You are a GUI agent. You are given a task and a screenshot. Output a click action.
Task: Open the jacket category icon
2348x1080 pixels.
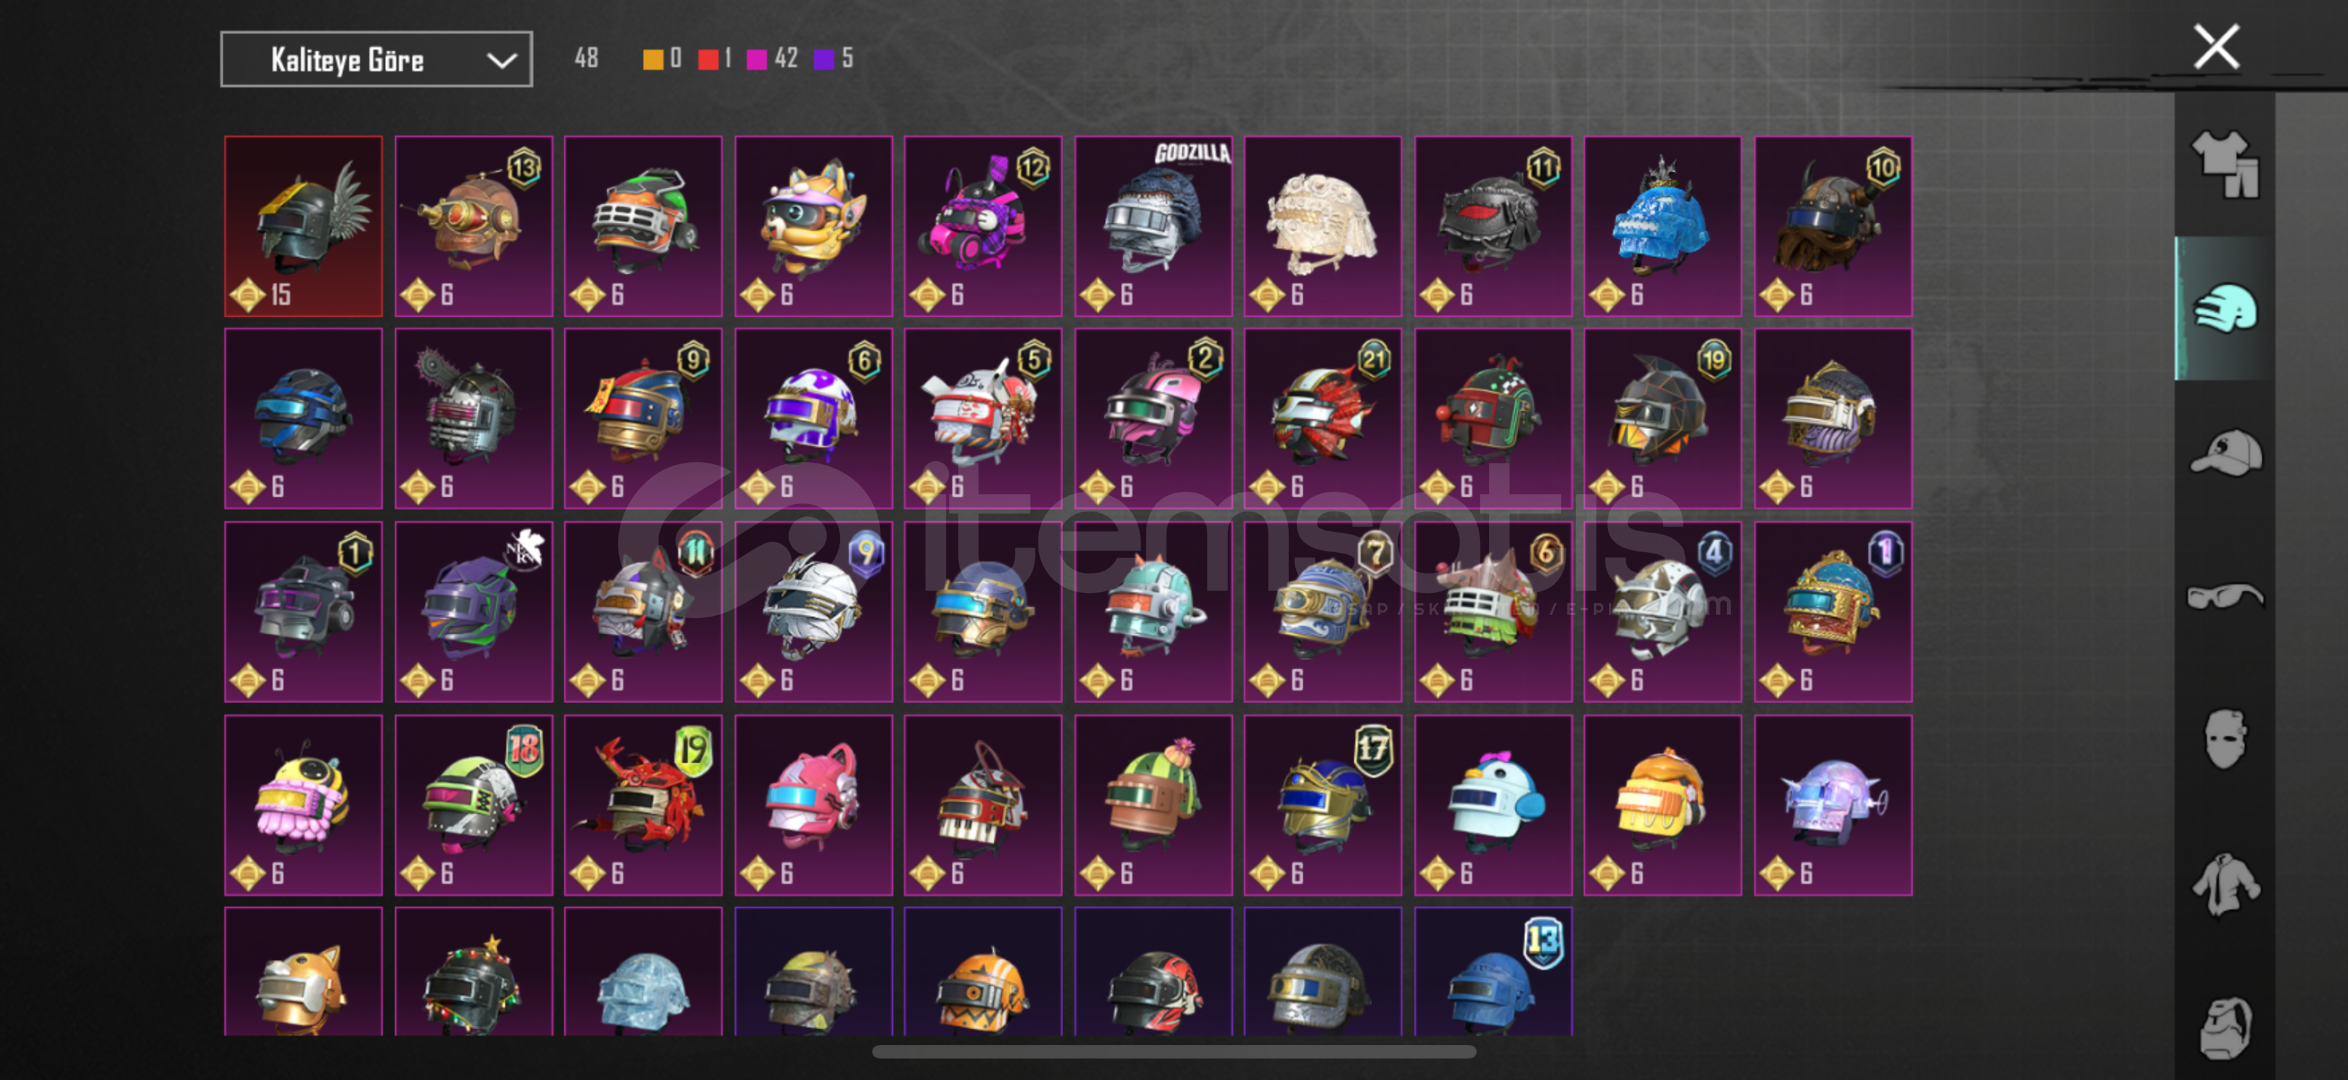[2225, 884]
